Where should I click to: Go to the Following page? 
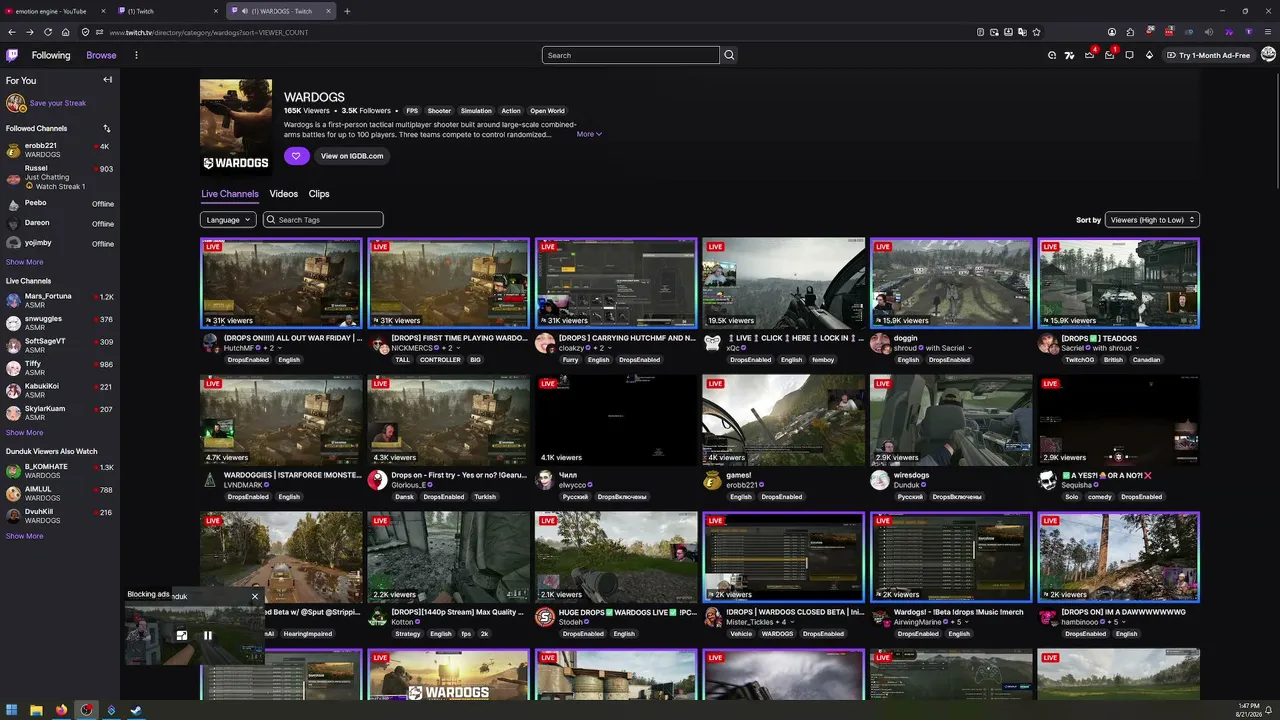(51, 55)
